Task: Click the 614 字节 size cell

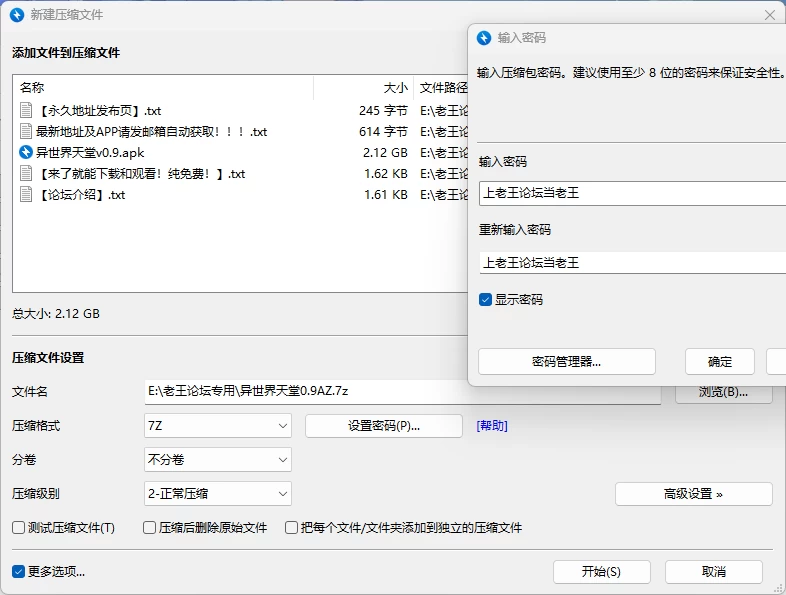Action: click(x=383, y=131)
